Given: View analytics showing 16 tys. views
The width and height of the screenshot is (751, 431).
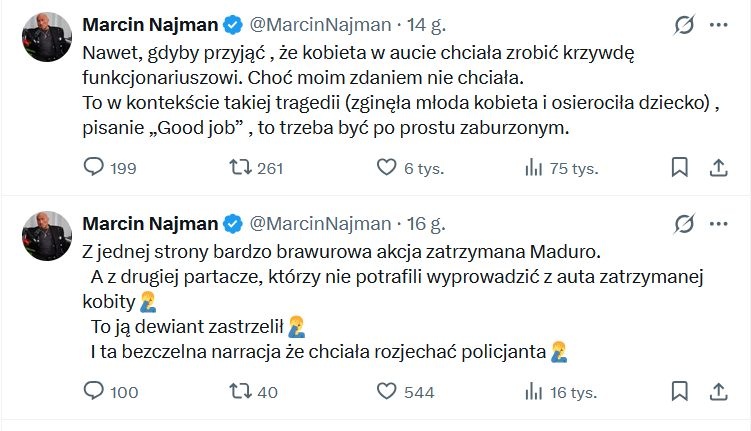Looking at the screenshot, I should point(534,392).
